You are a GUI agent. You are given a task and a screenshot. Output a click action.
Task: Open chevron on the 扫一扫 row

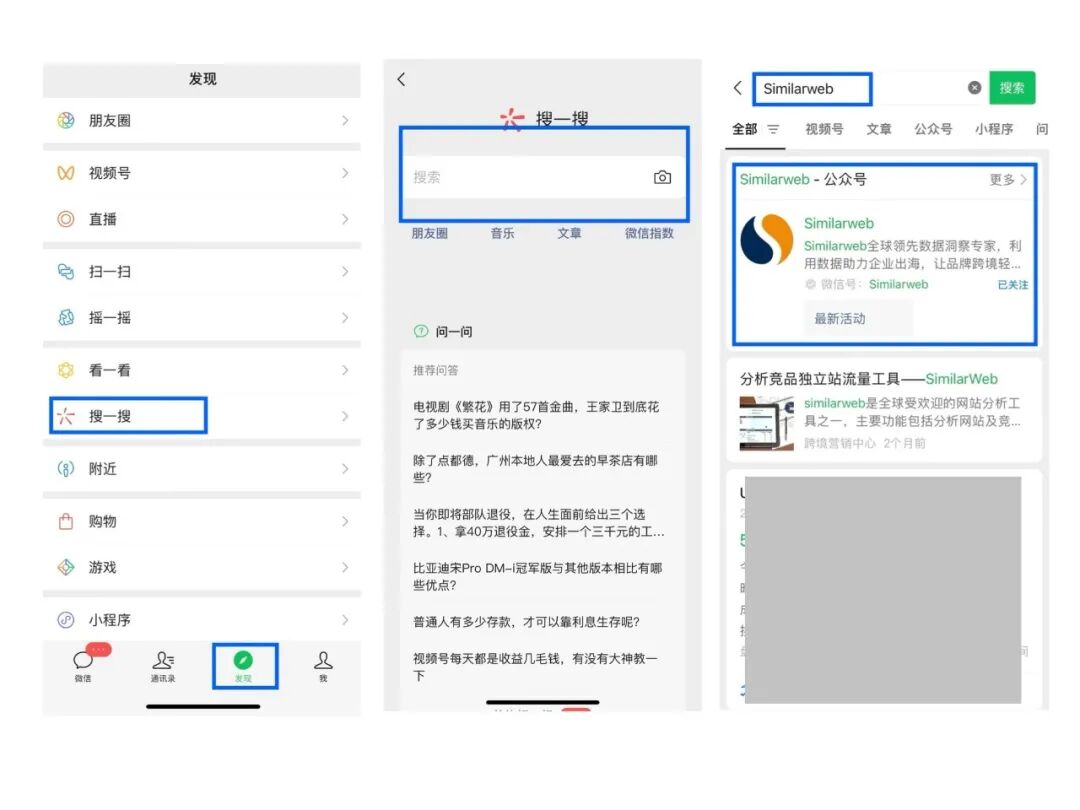(345, 271)
